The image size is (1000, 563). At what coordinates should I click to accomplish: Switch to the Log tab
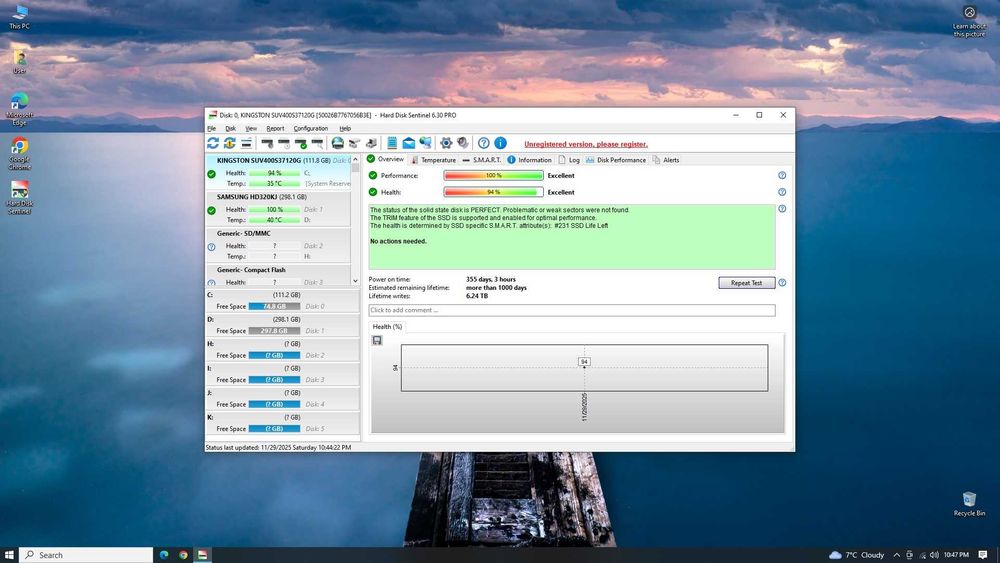point(569,160)
